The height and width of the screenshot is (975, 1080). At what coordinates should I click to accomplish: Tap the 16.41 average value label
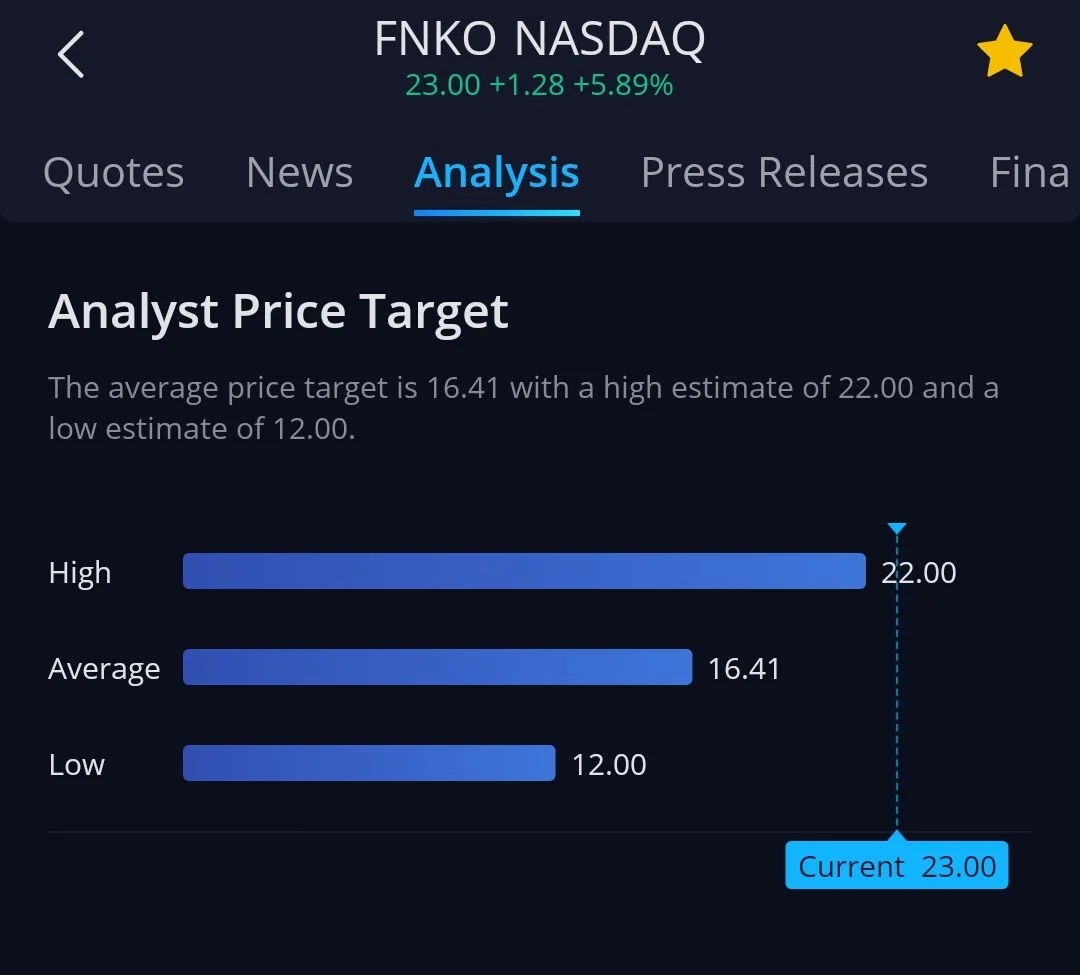pos(745,669)
